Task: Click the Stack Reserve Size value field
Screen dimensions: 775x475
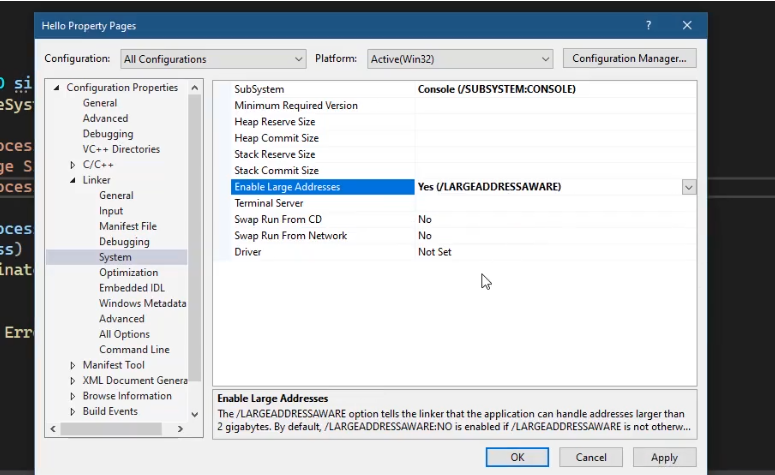Action: click(556, 155)
